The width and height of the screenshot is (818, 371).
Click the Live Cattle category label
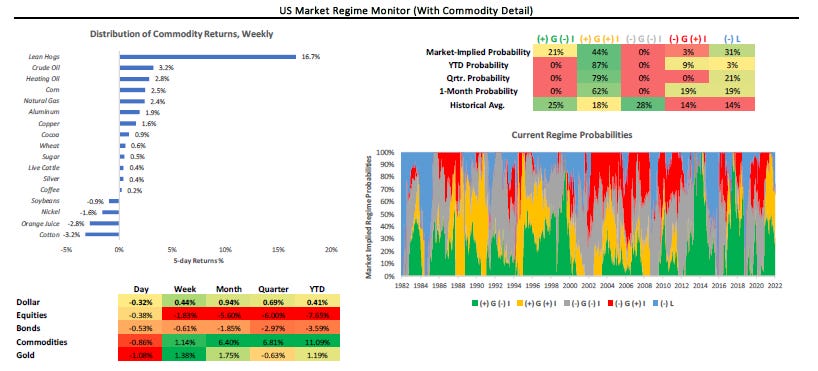pos(45,168)
